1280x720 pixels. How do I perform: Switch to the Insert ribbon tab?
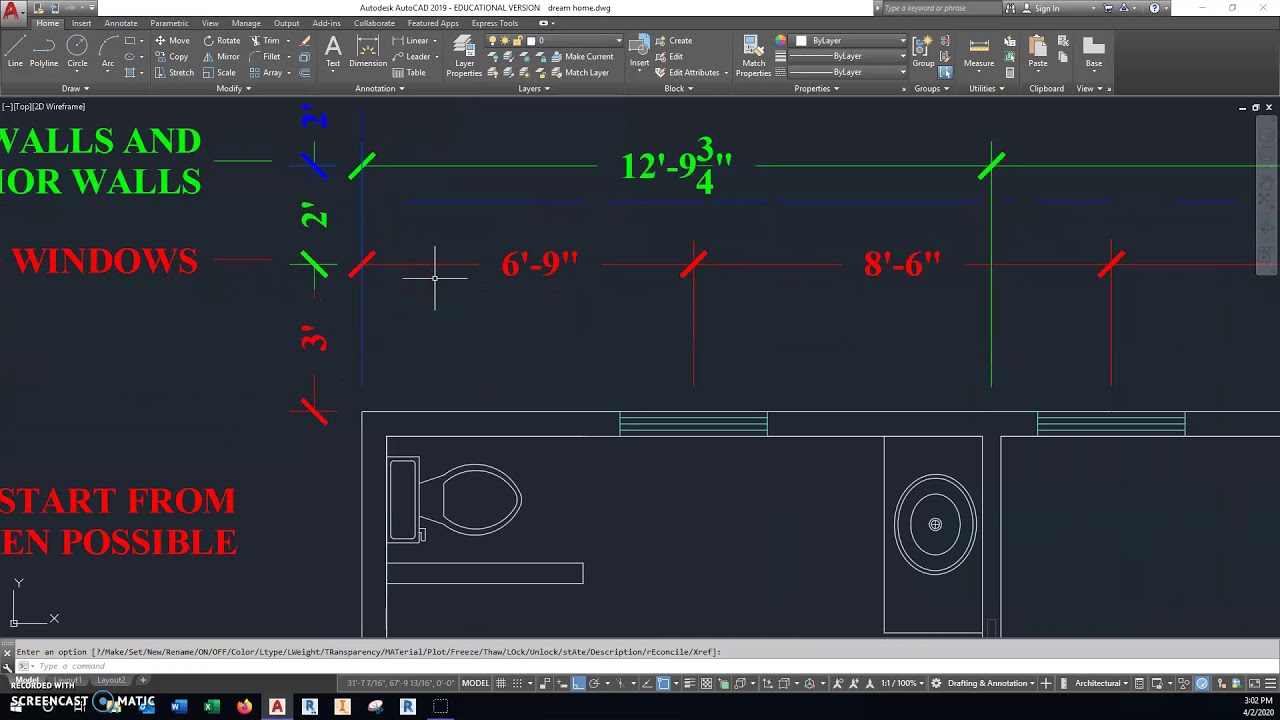coord(81,23)
